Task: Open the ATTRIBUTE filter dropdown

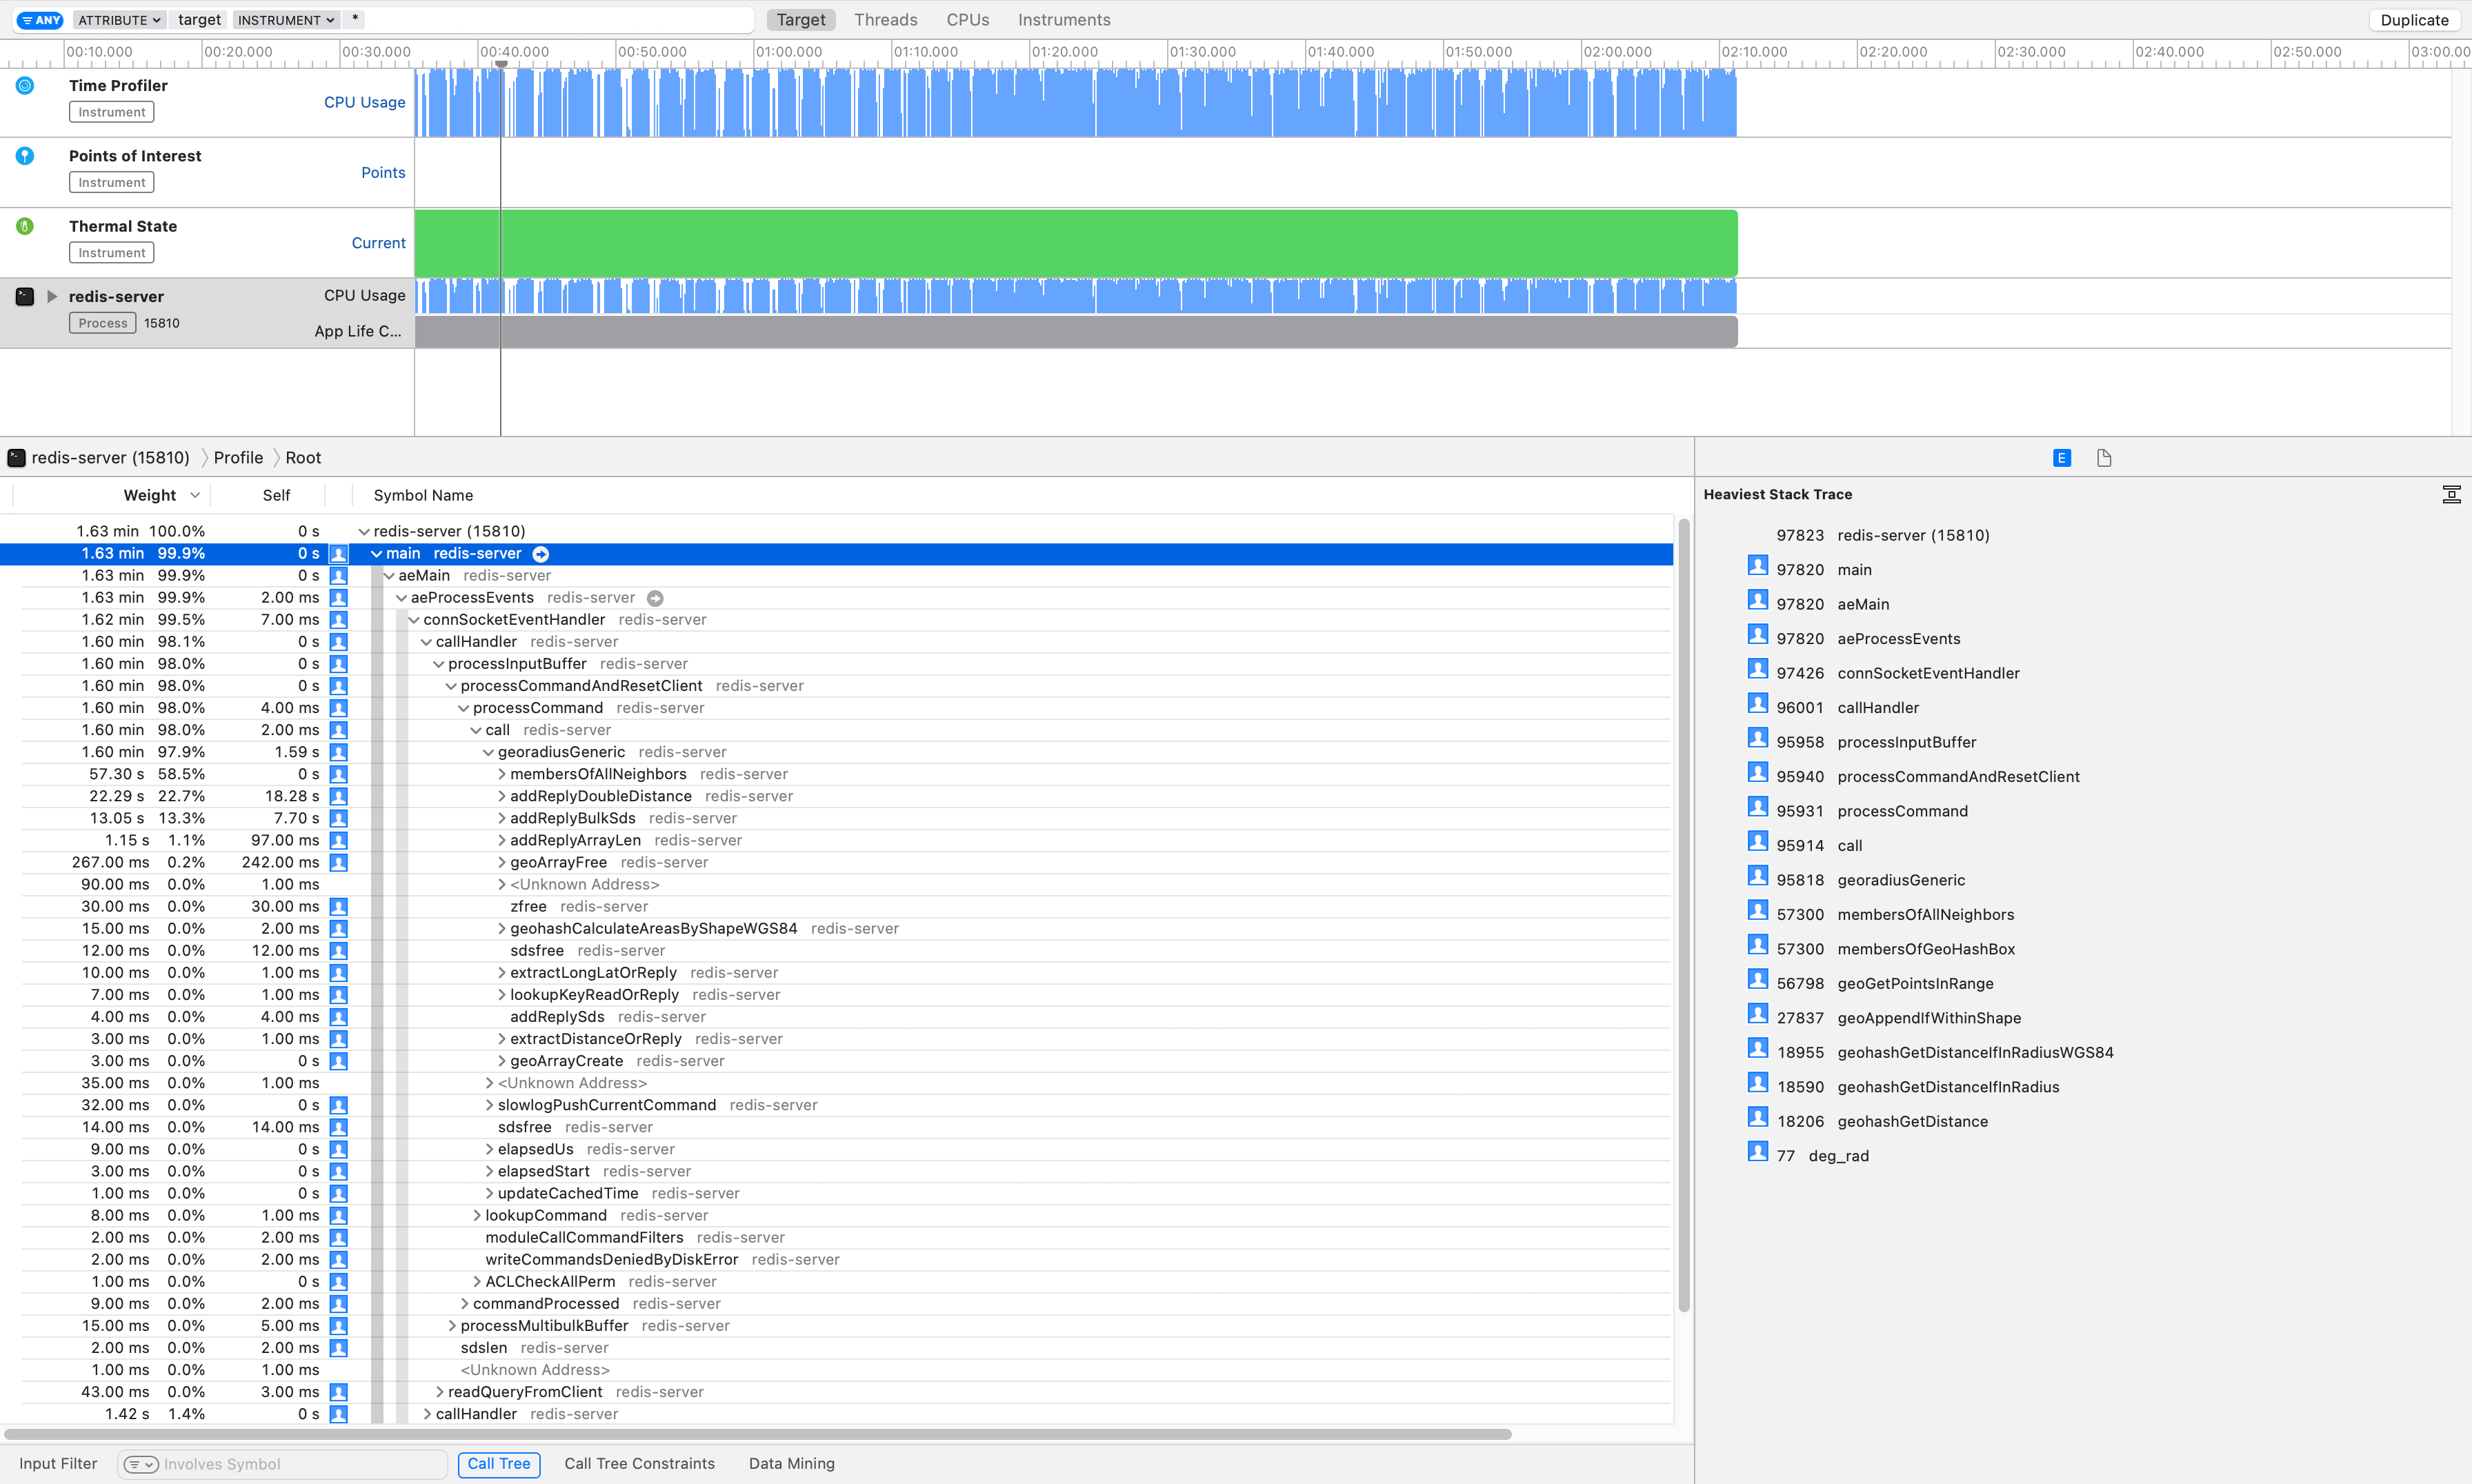Action: pyautogui.click(x=120, y=20)
